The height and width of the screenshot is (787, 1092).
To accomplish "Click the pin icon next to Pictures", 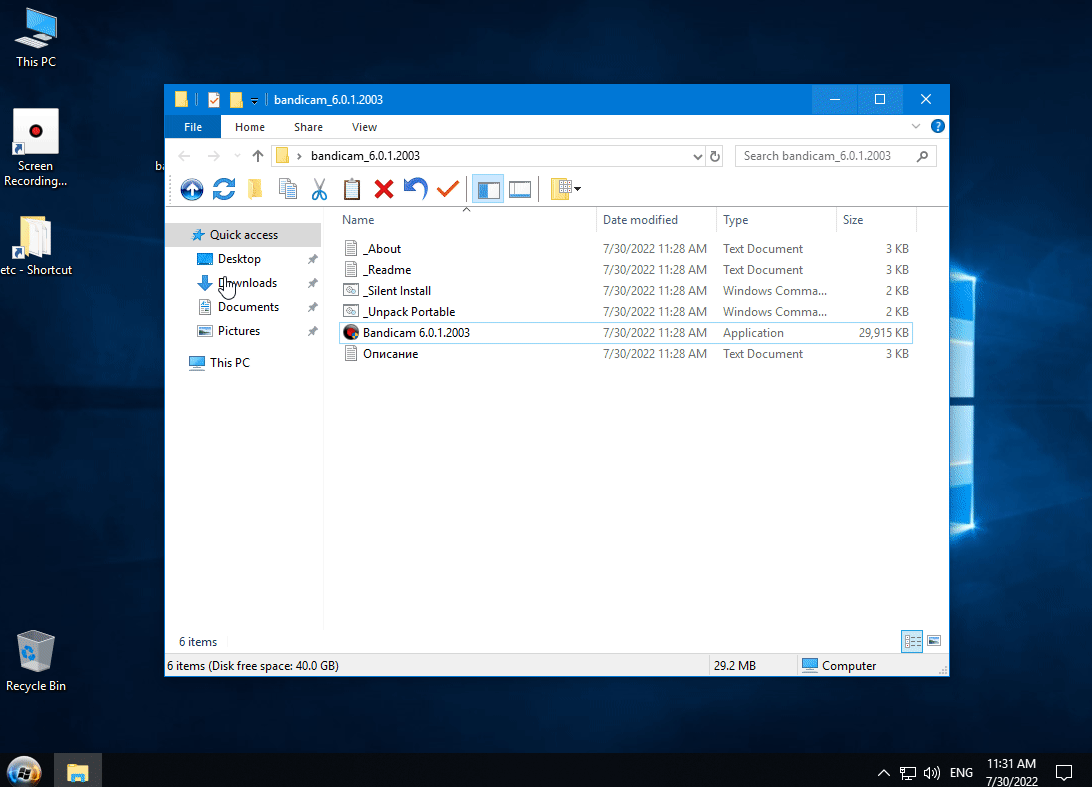I will 313,331.
